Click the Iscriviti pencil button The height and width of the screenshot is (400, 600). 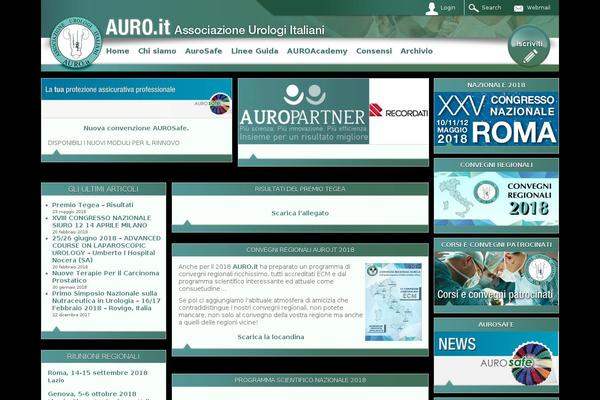(529, 47)
